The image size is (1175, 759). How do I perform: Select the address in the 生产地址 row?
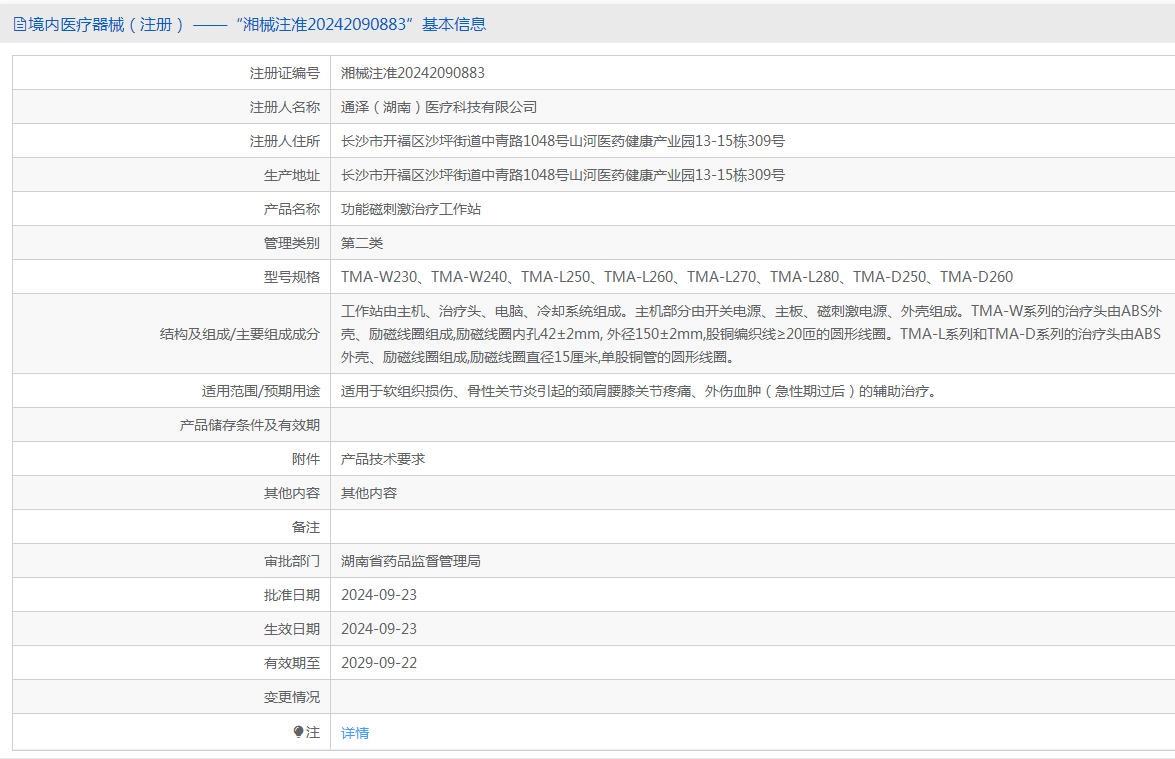[x=563, y=175]
